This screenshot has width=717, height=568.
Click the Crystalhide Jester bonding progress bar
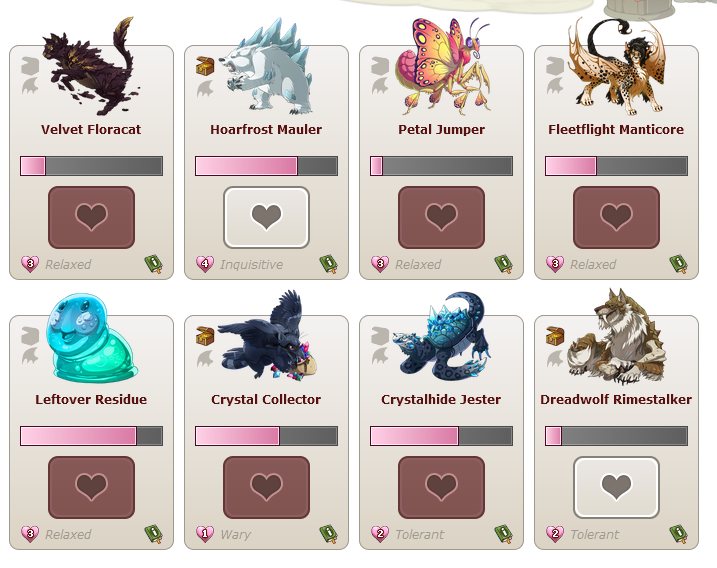[441, 436]
